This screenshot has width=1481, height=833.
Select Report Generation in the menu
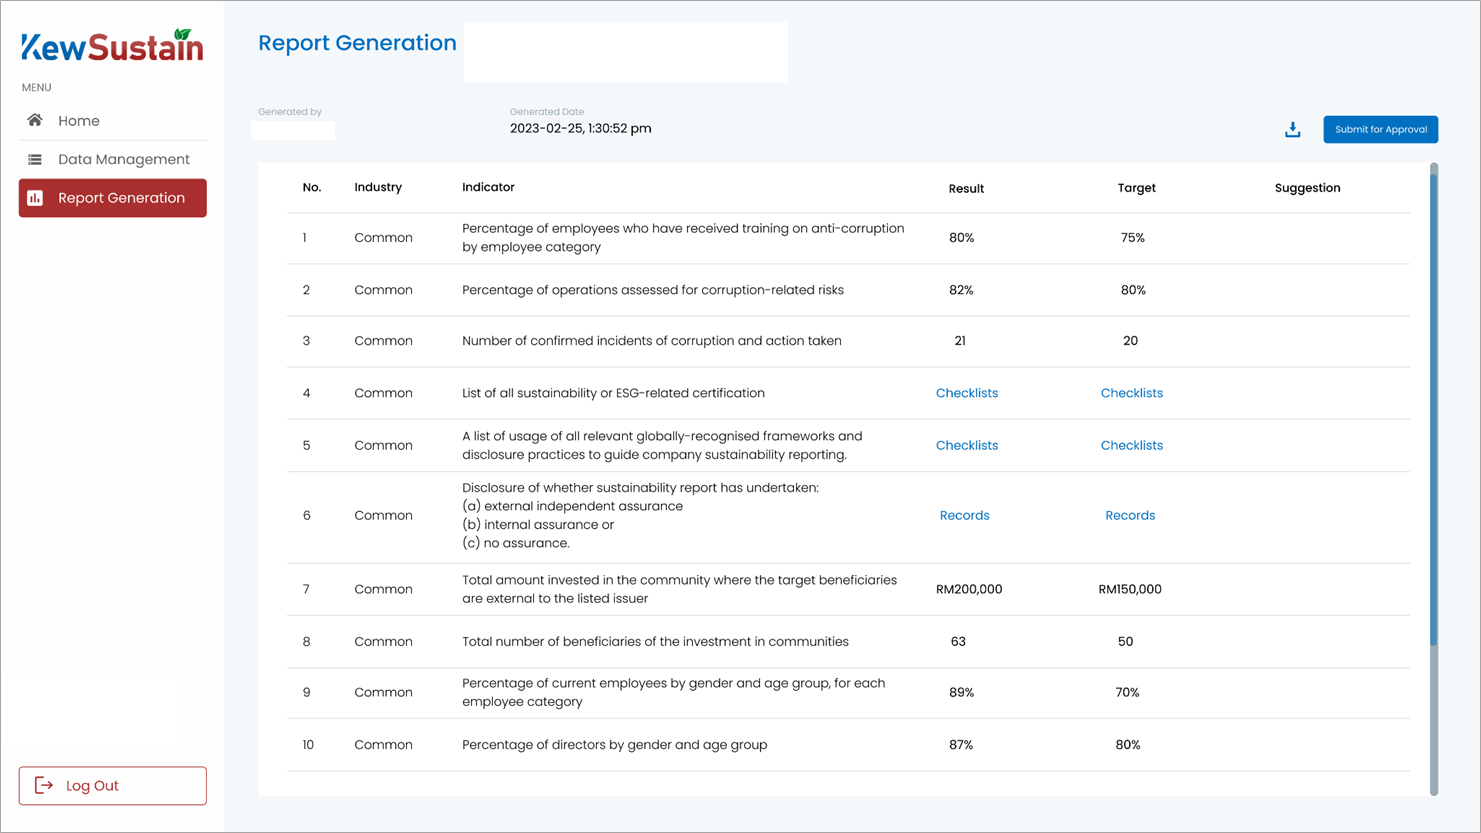coord(124,197)
